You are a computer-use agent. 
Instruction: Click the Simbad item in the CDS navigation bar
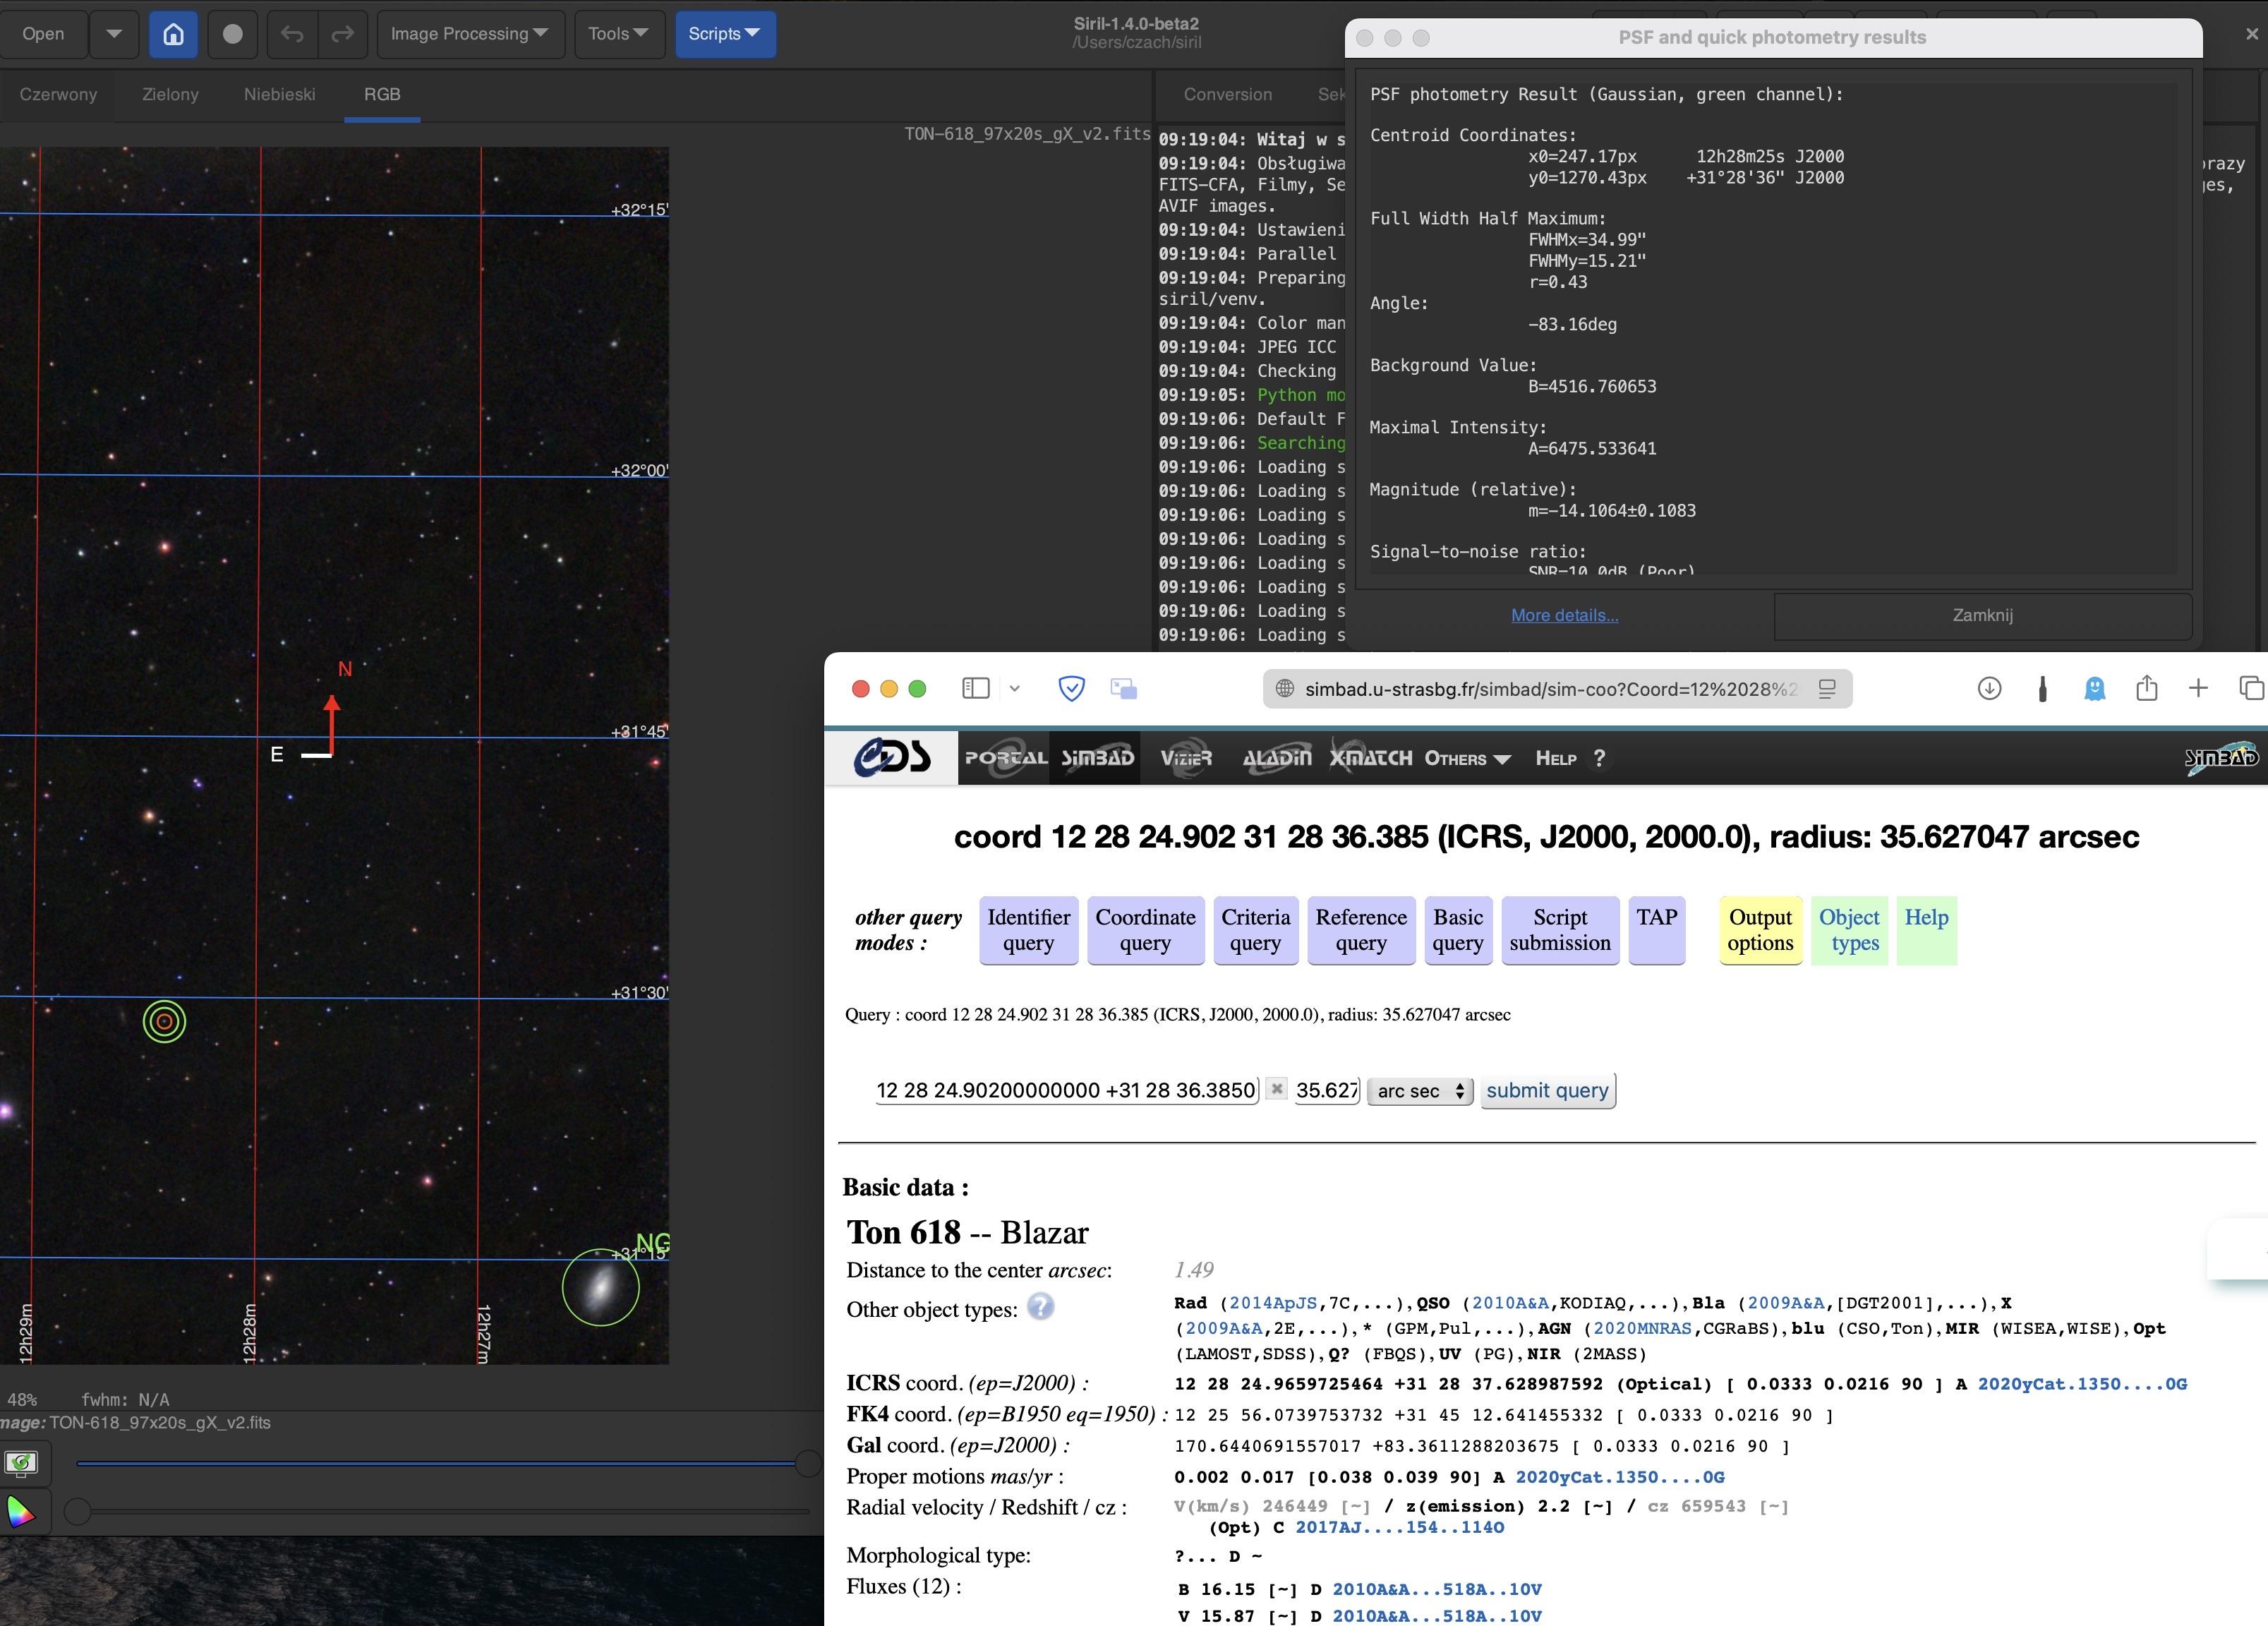tap(1098, 758)
